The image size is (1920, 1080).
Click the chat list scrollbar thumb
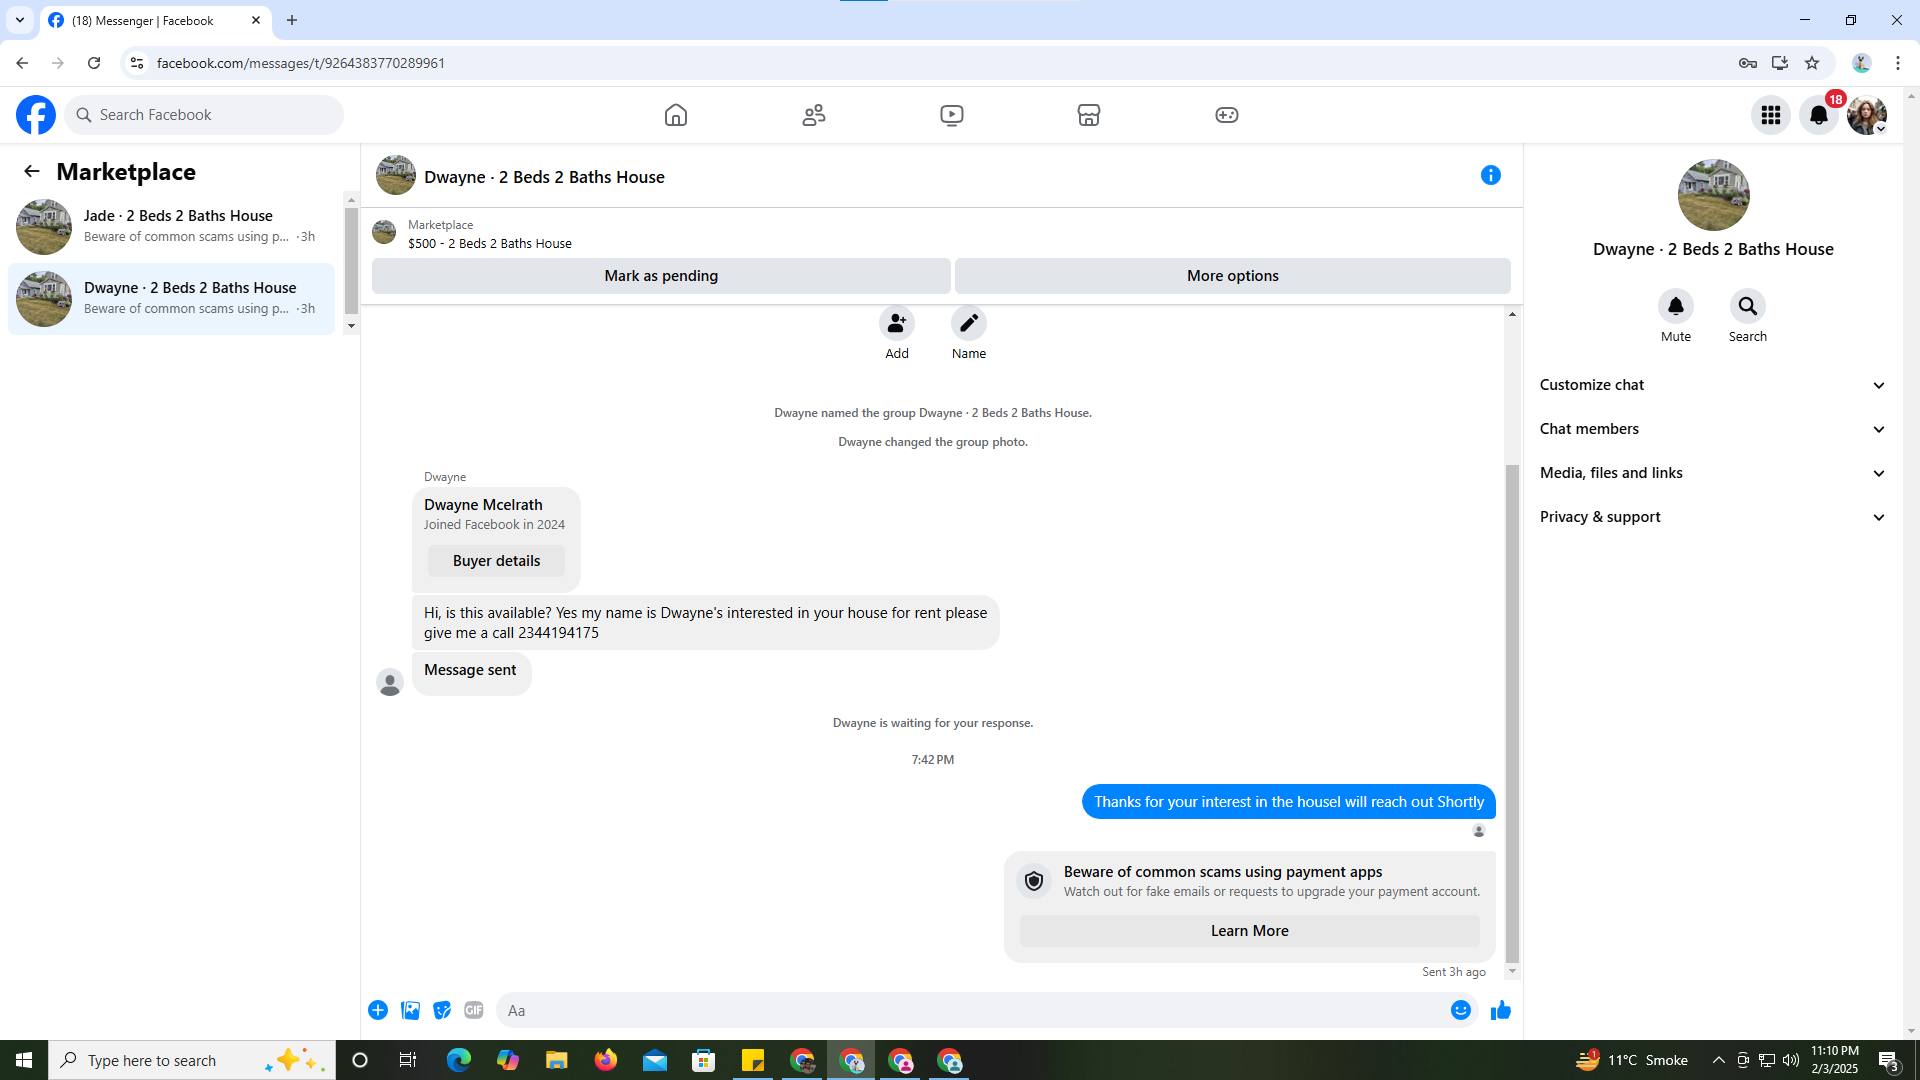coord(351,261)
